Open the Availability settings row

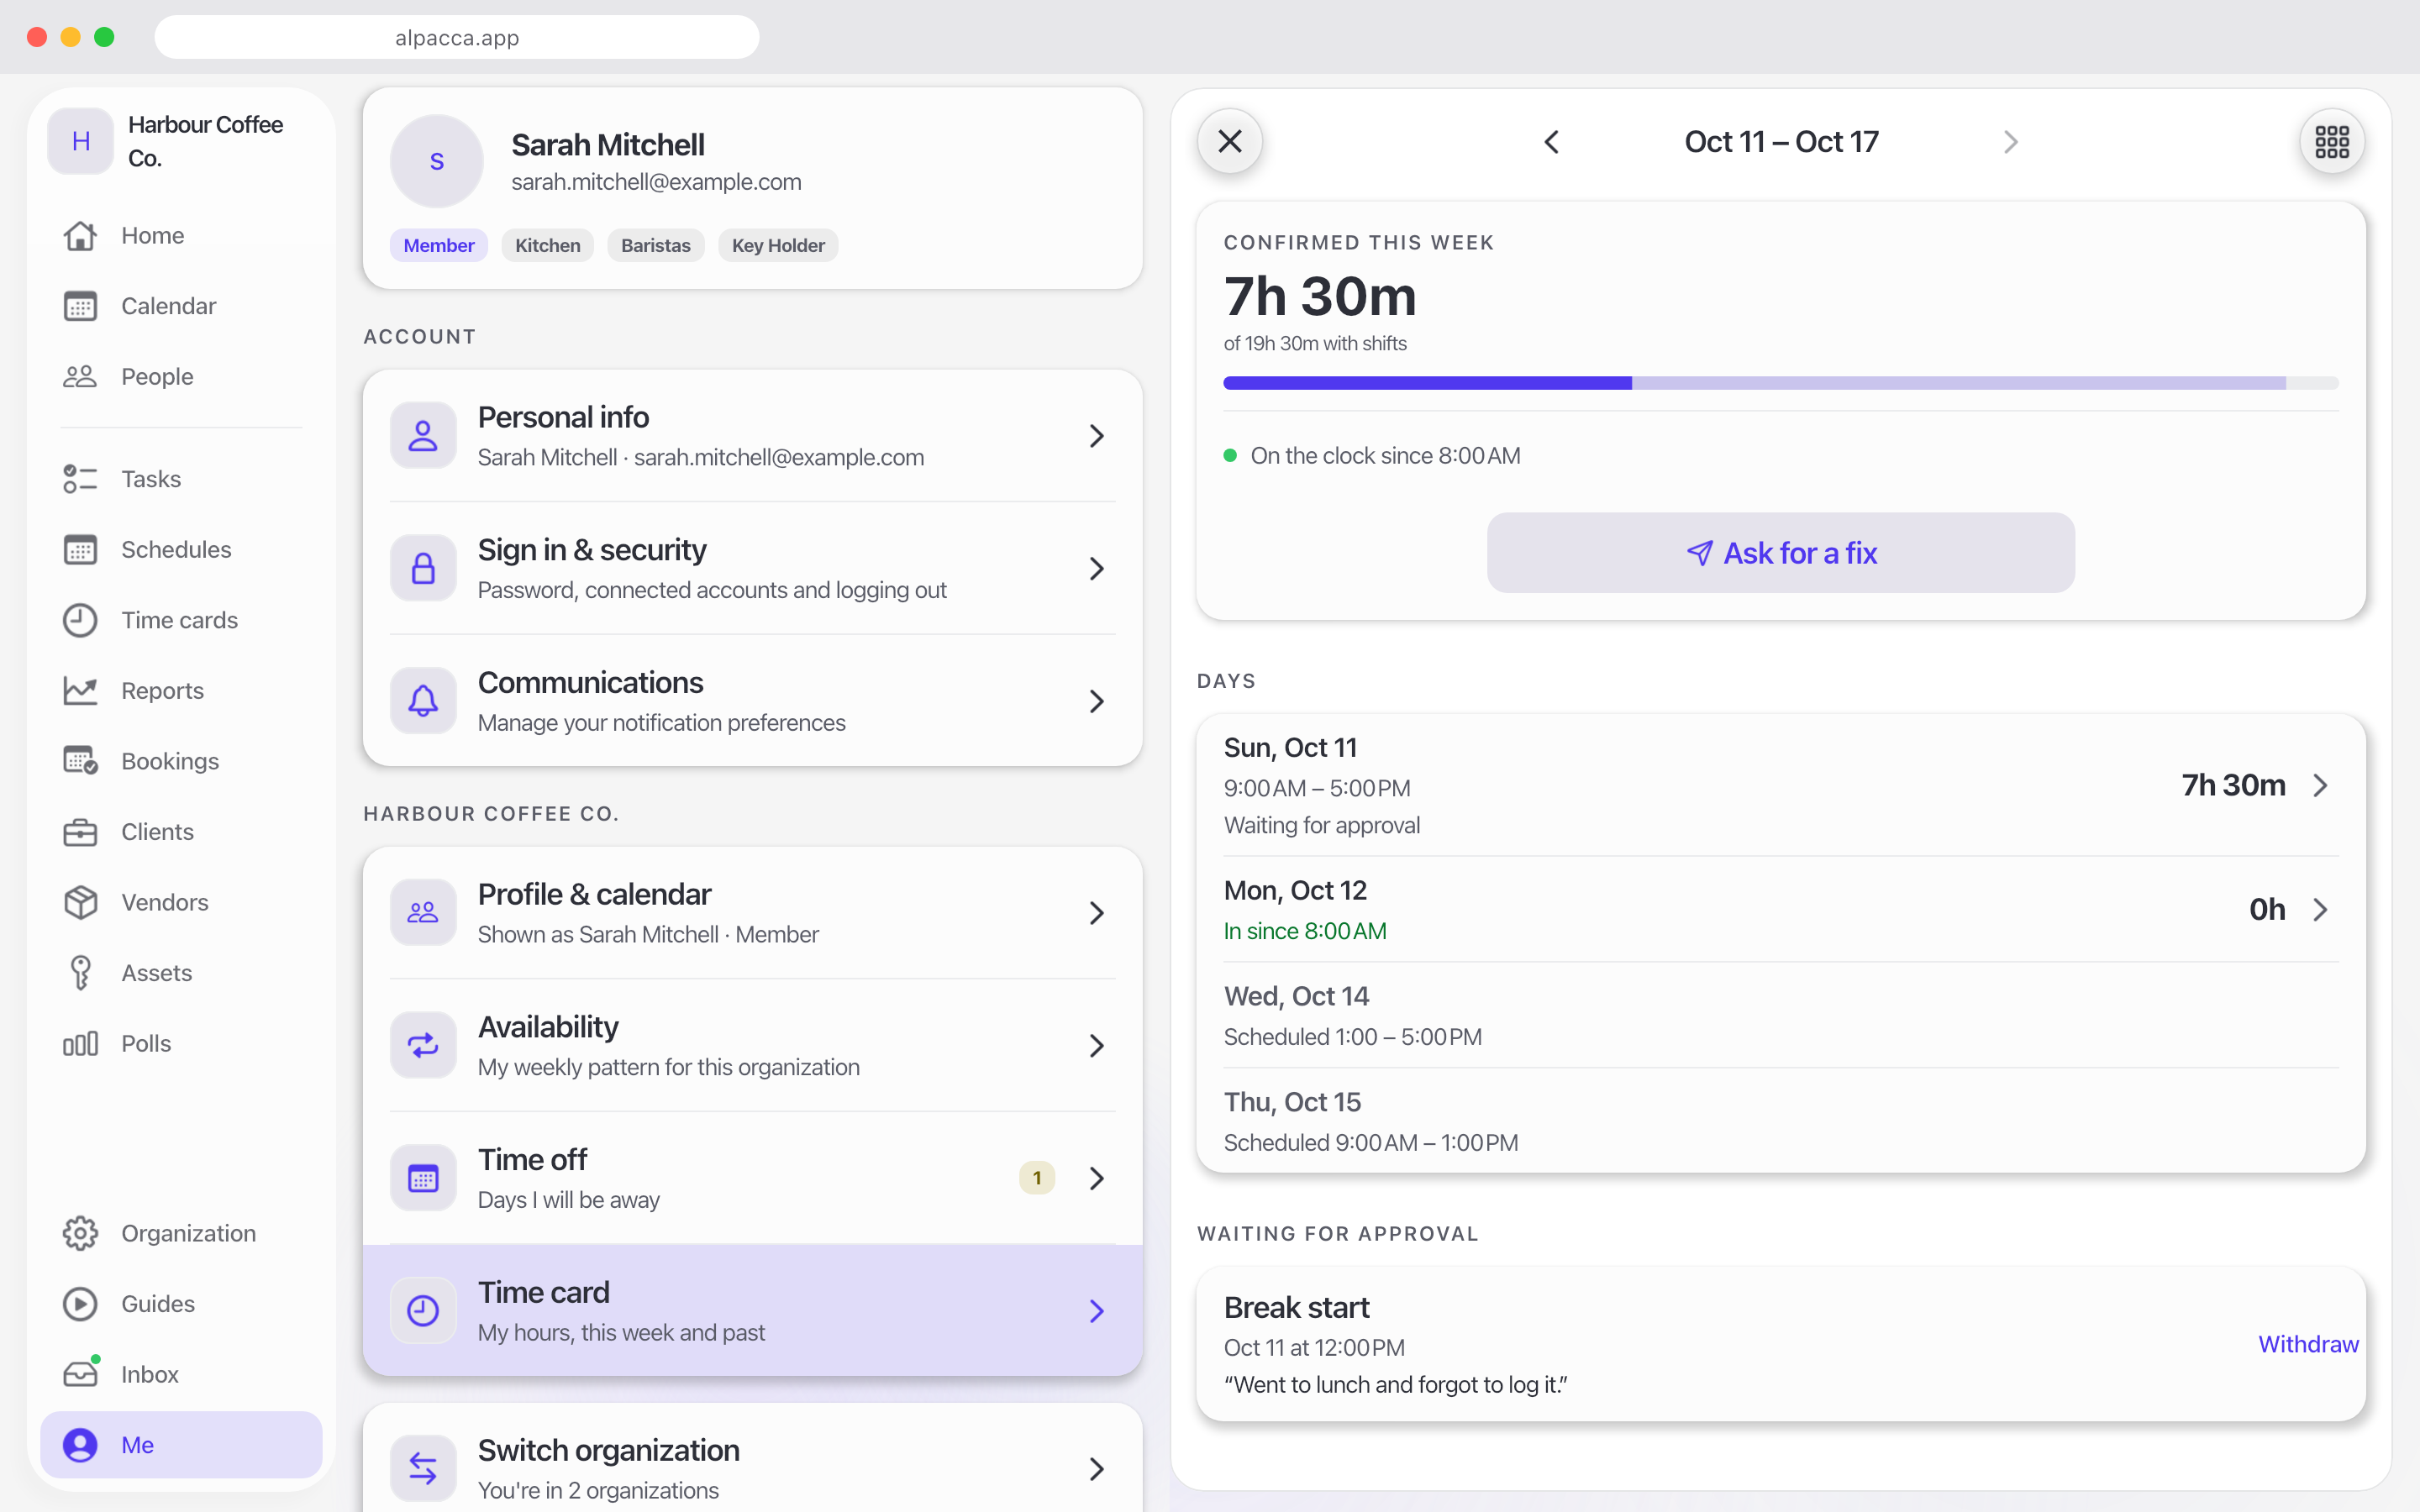pyautogui.click(x=752, y=1045)
